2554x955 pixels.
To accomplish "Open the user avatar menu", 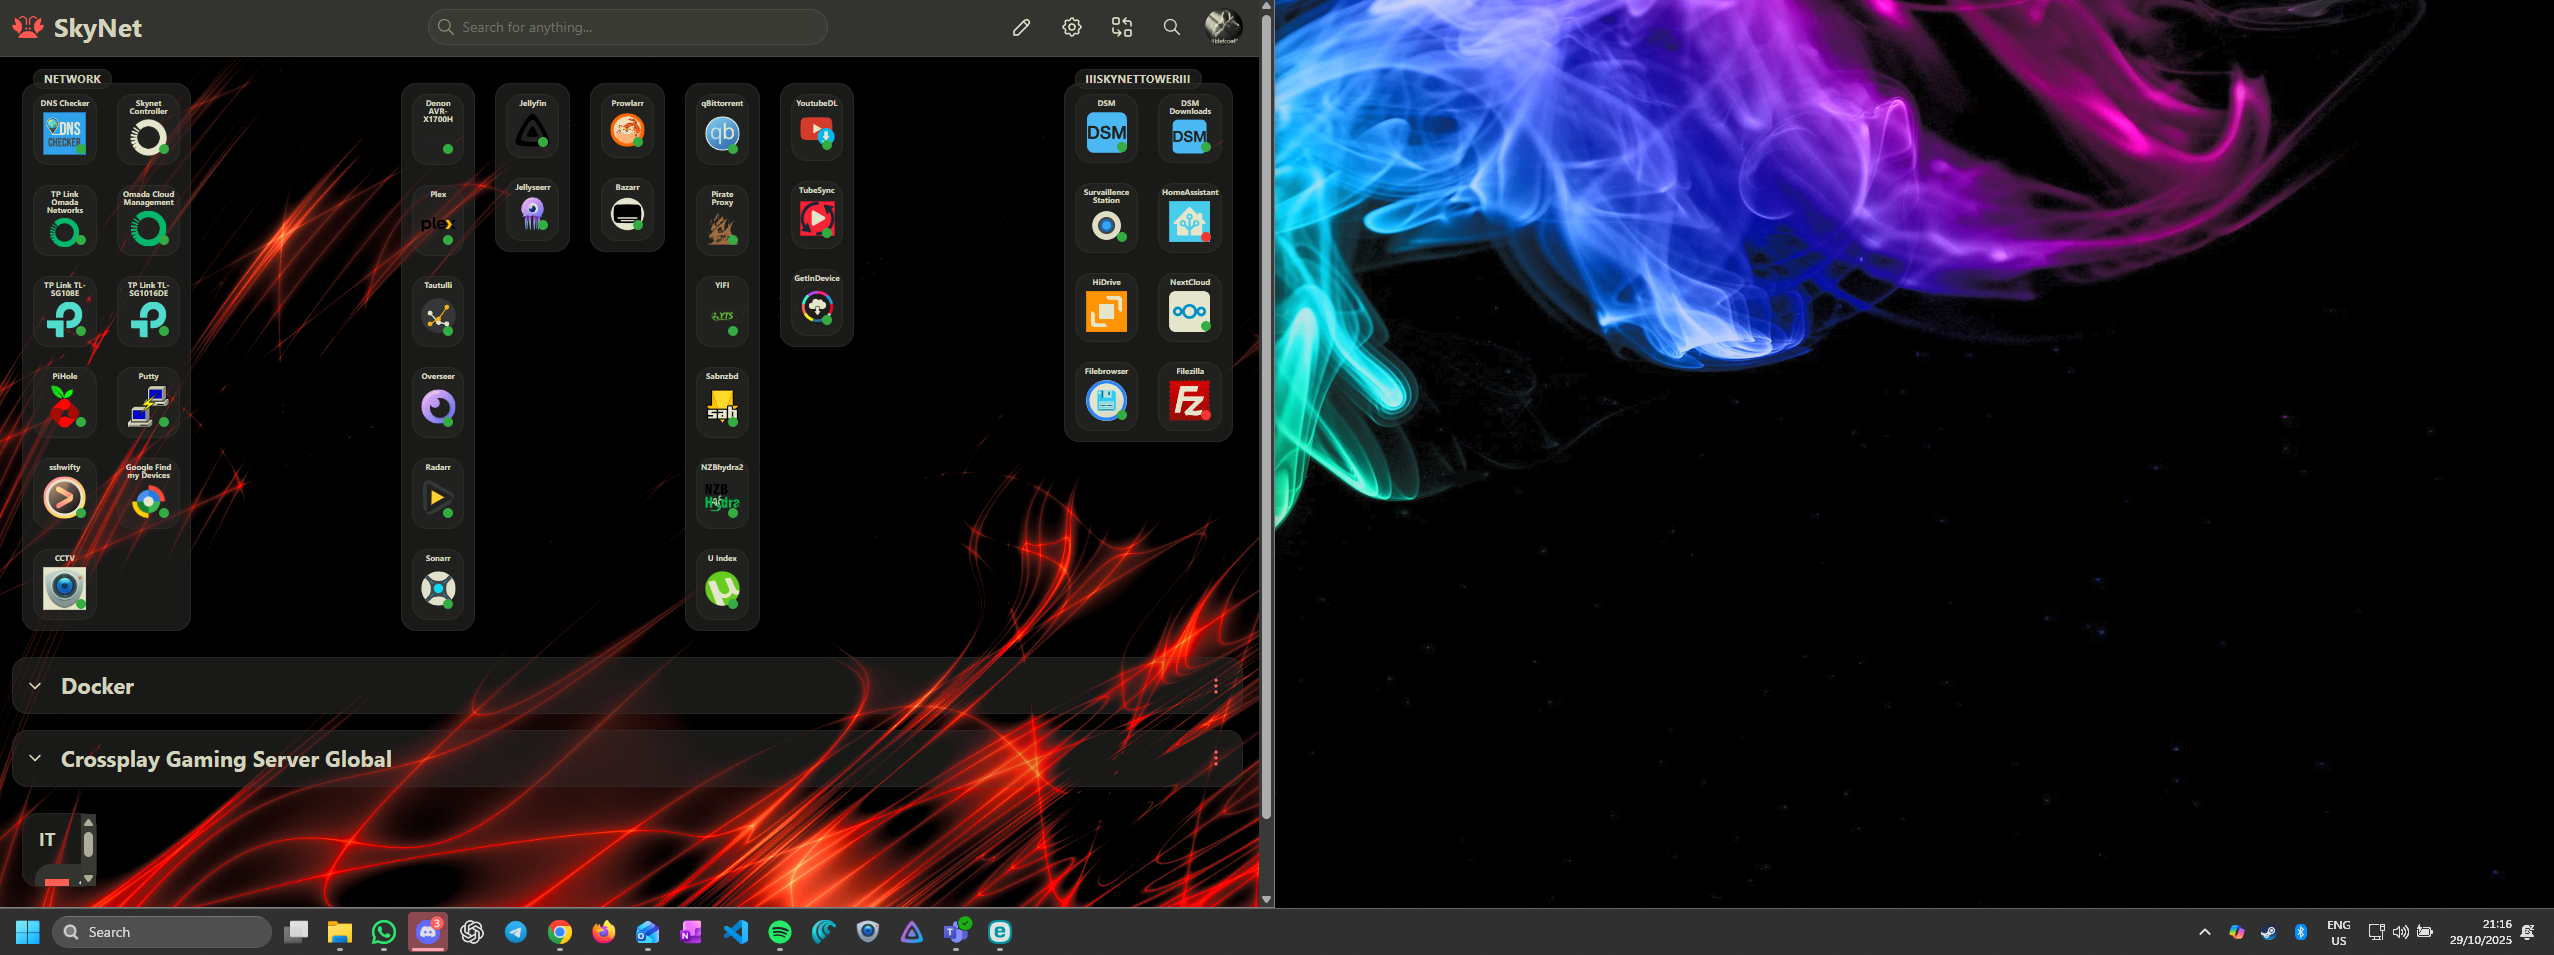I will coord(1223,27).
